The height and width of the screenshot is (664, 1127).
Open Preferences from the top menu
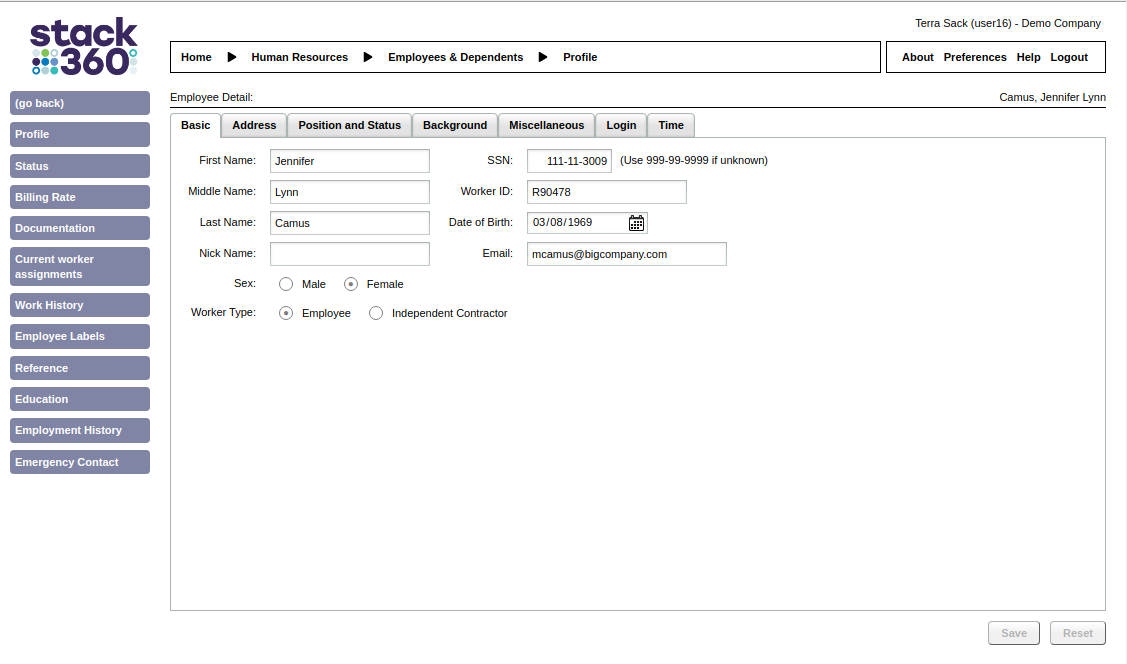(974, 57)
